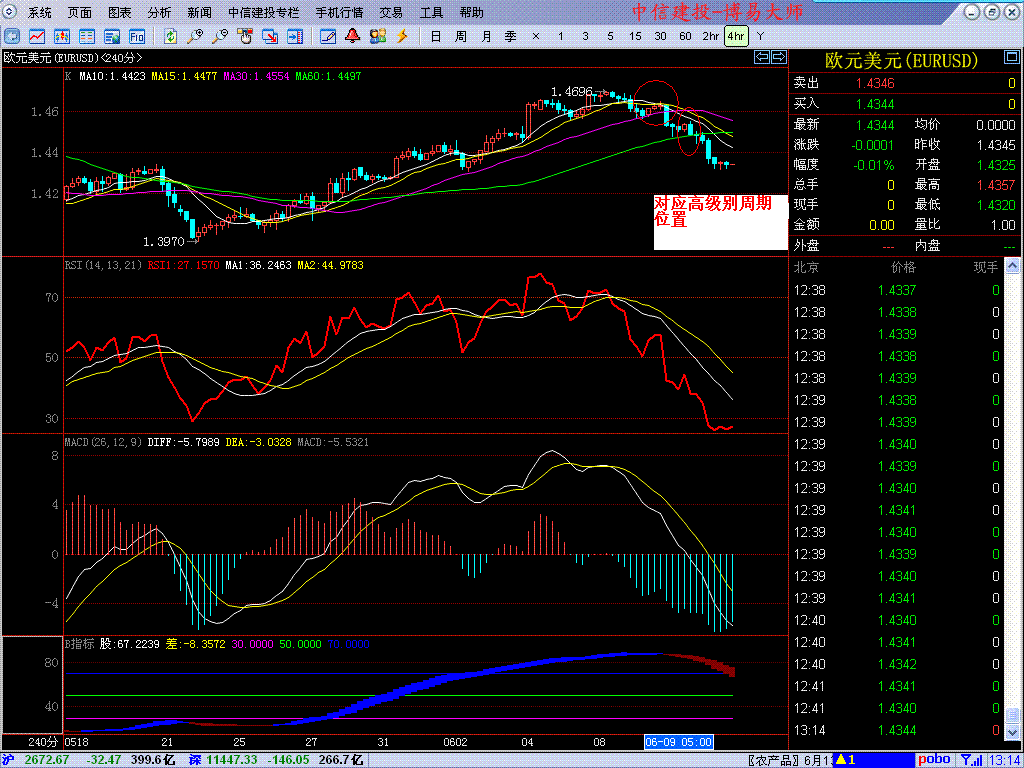Select the 周 weekly period
Viewport: 1024px width, 768px height.
pyautogui.click(x=461, y=36)
